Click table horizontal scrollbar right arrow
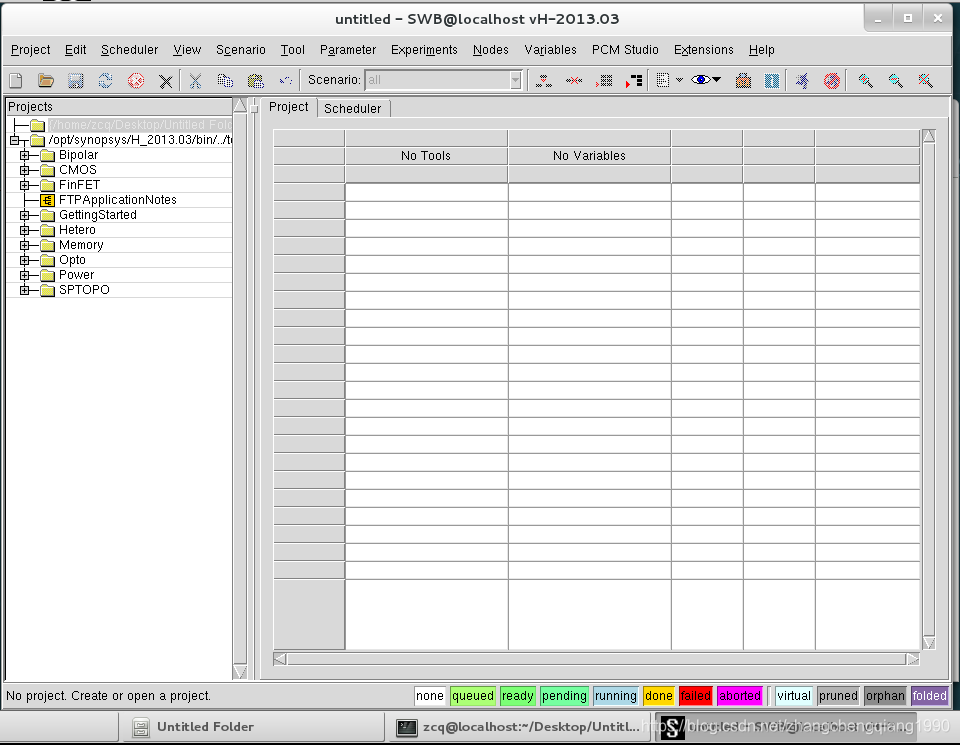 (x=913, y=659)
